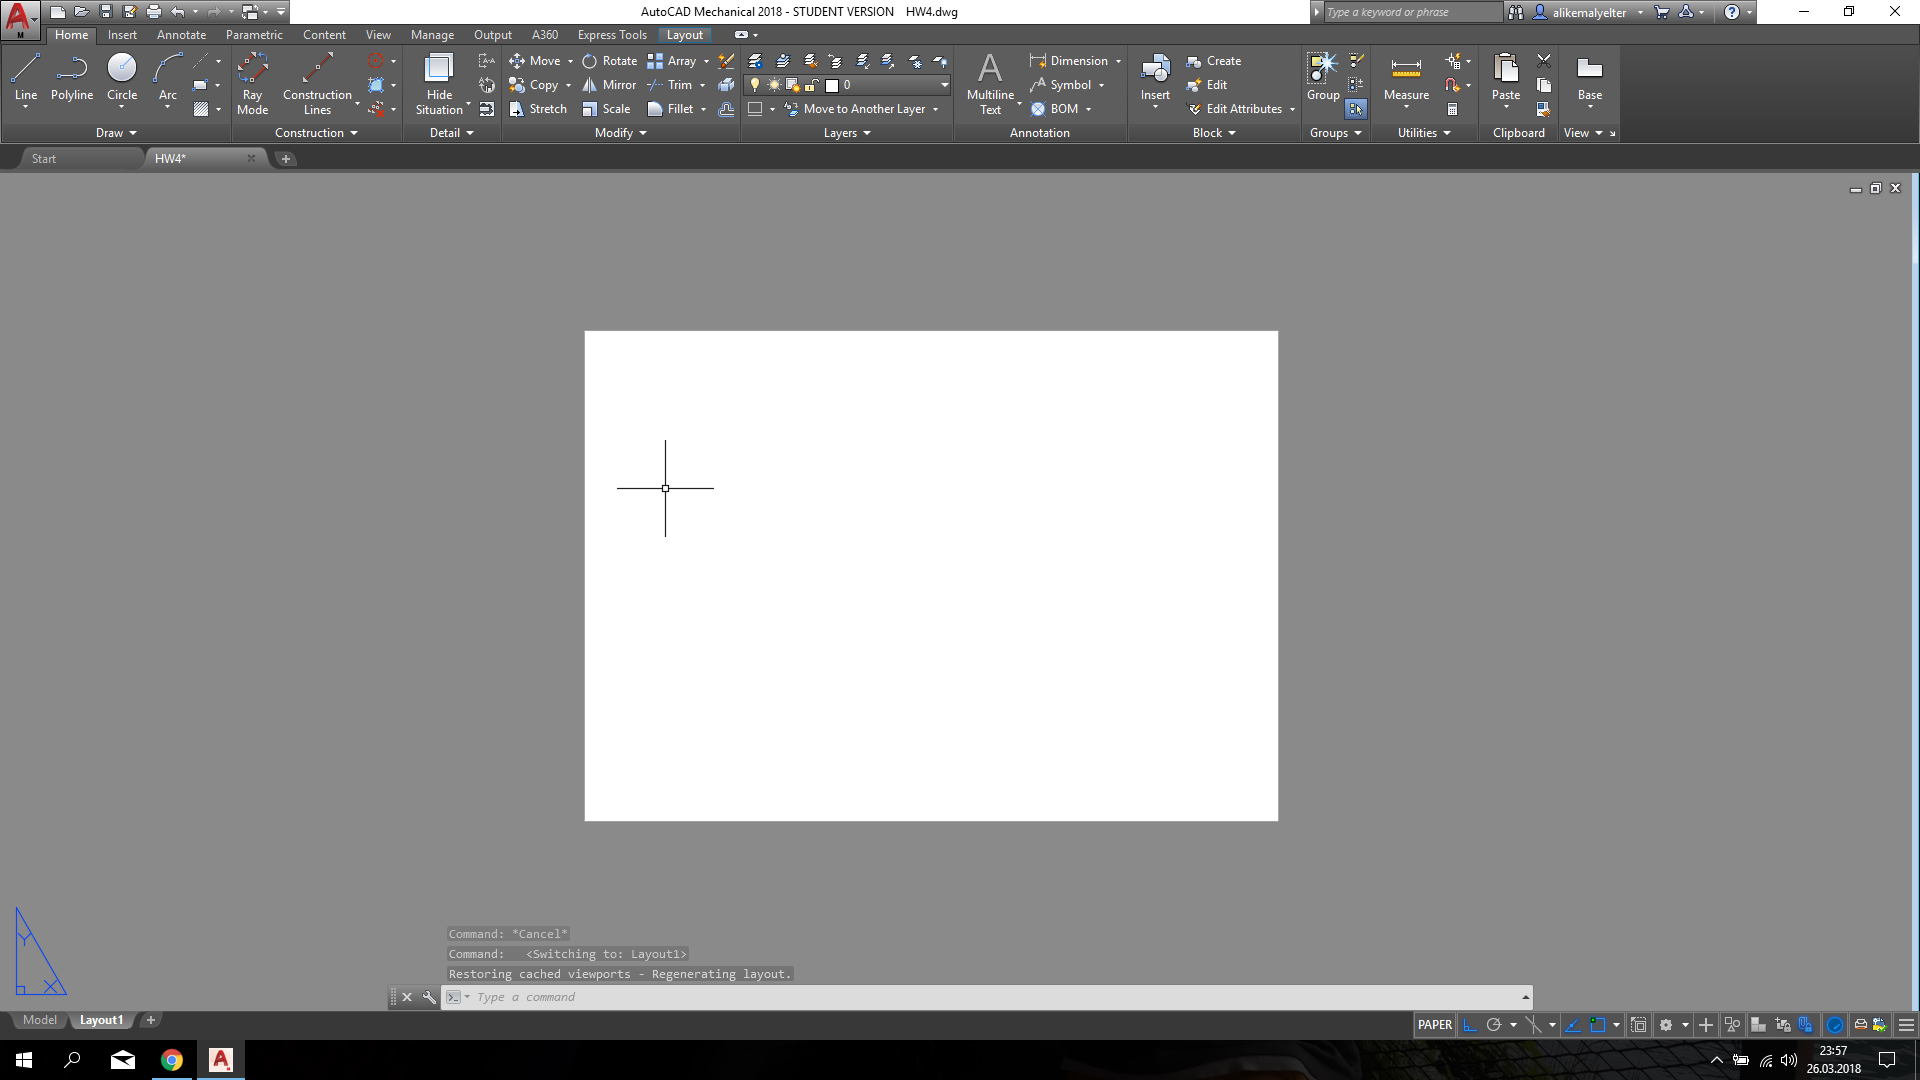
Task: Select the Line tool
Action: click(x=26, y=70)
